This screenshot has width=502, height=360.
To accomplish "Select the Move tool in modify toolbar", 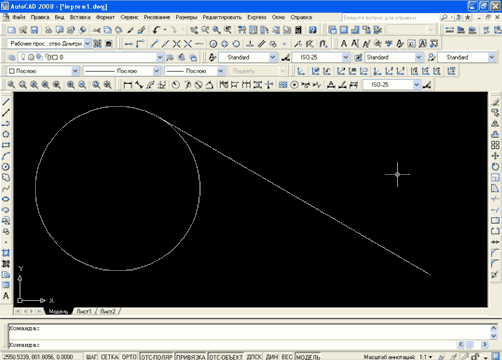I will [x=495, y=156].
